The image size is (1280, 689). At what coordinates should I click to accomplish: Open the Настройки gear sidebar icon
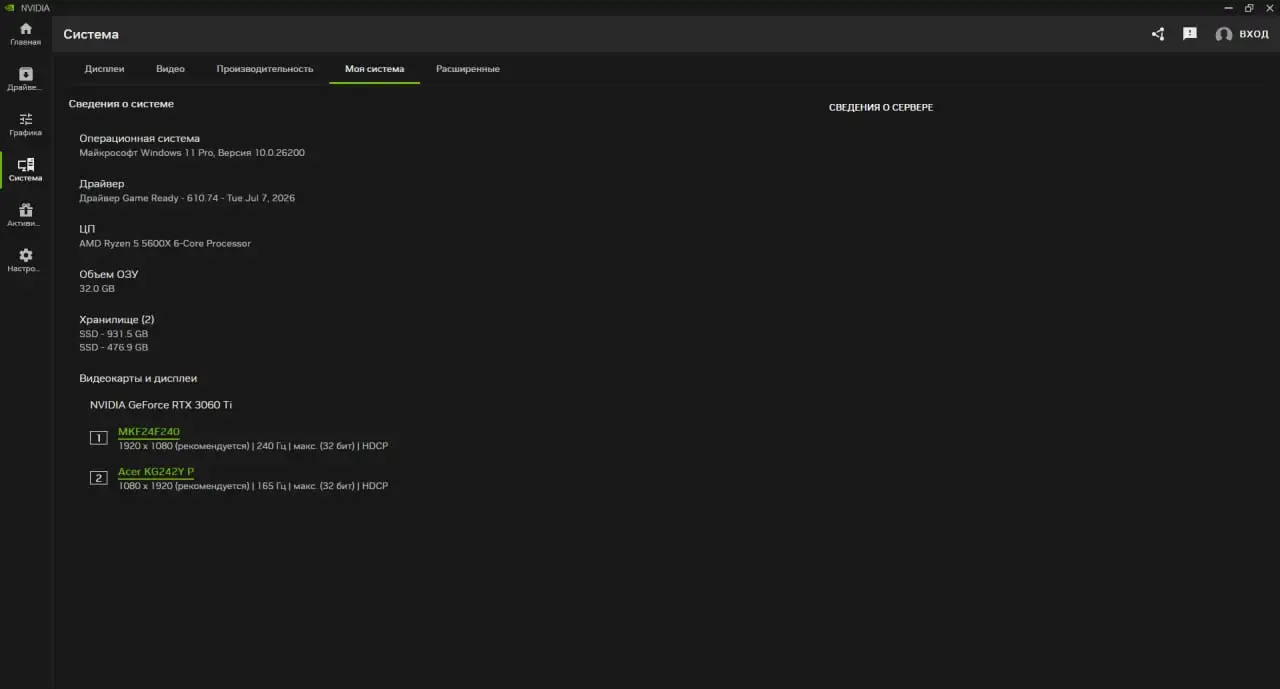coord(26,260)
